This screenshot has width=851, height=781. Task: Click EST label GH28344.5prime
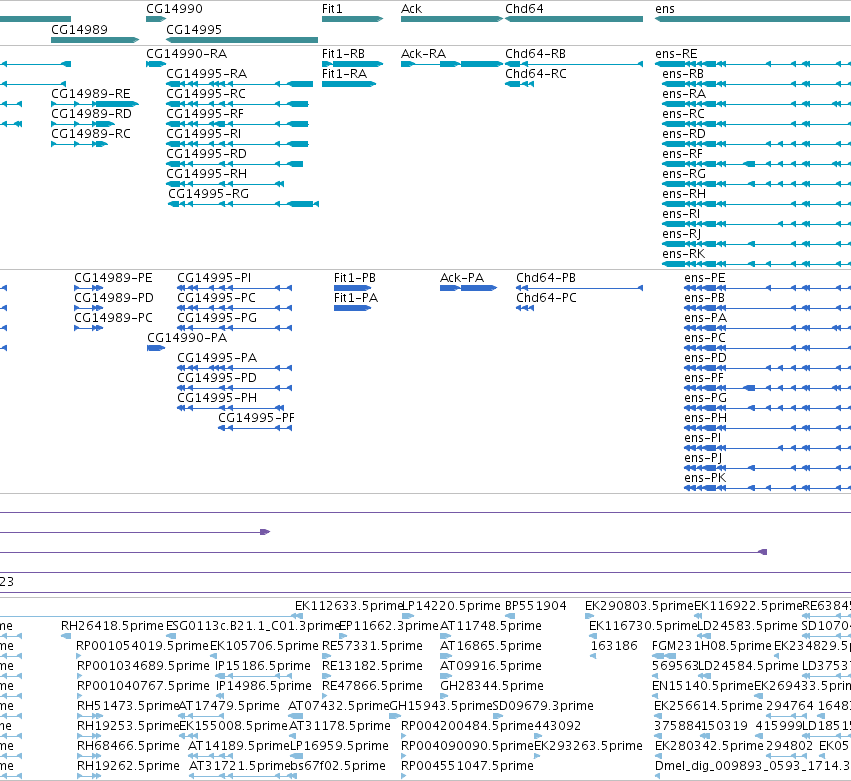pos(492,686)
